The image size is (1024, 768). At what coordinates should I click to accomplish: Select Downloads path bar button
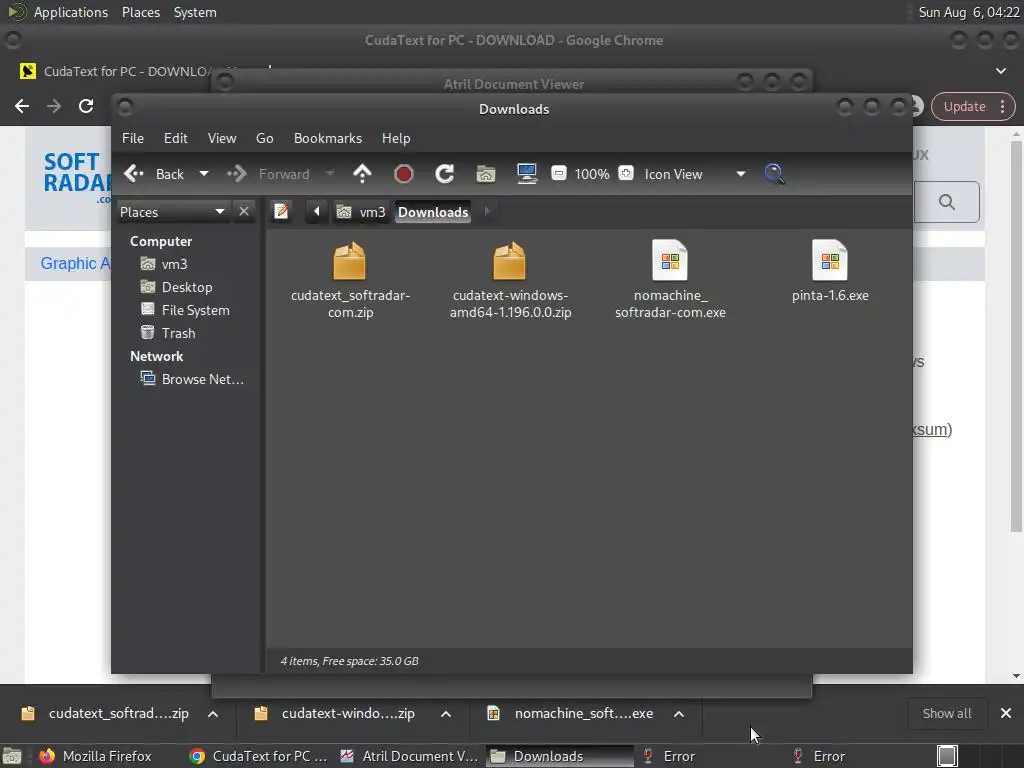tap(433, 212)
